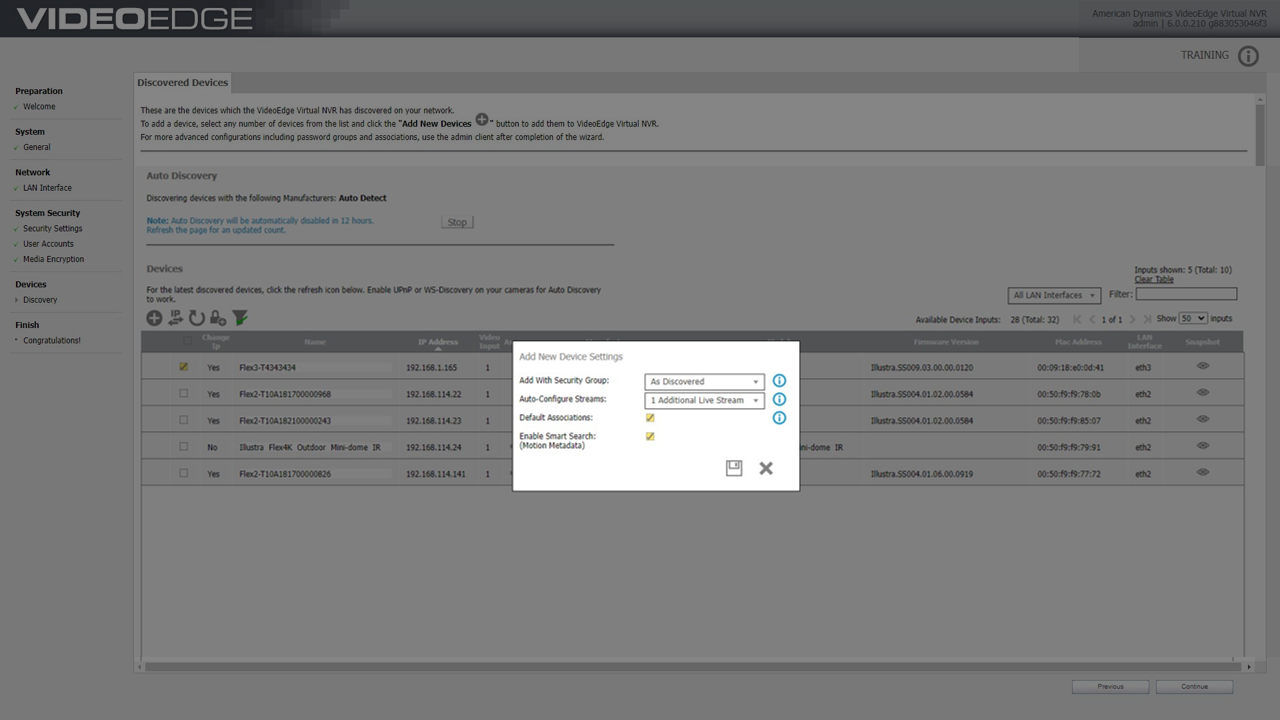The image size is (1280, 720).
Task: Click the Change IP toolbar icon
Action: [175, 318]
